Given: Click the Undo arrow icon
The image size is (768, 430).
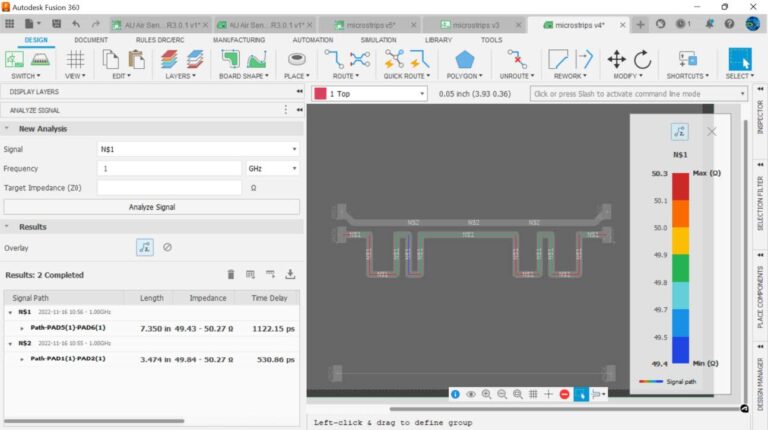Looking at the screenshot, I should 76,24.
